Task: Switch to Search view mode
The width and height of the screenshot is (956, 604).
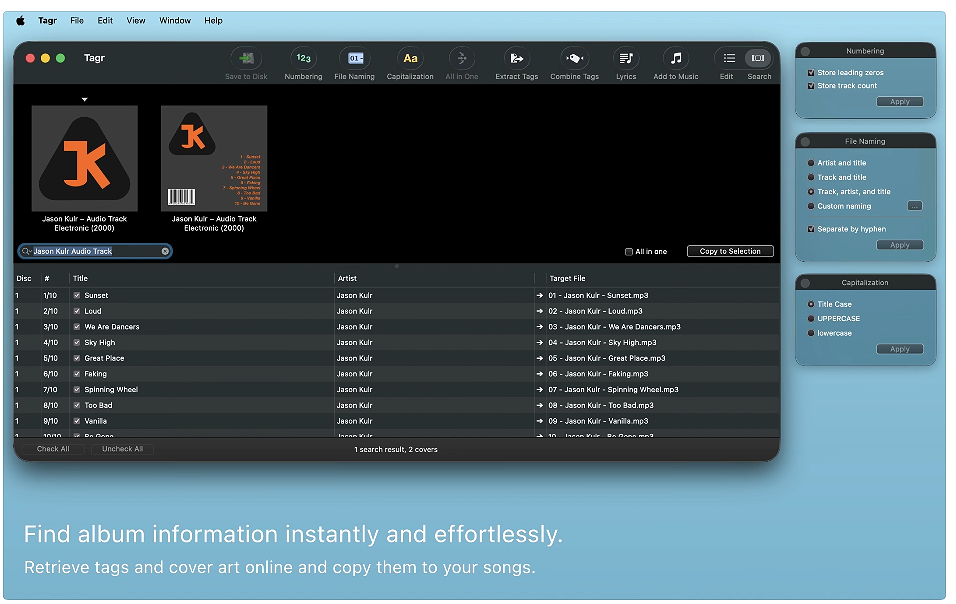Action: 758,59
